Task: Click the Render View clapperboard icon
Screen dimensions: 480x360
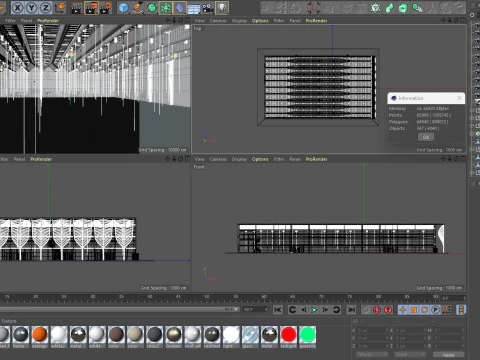Action: 77,8
